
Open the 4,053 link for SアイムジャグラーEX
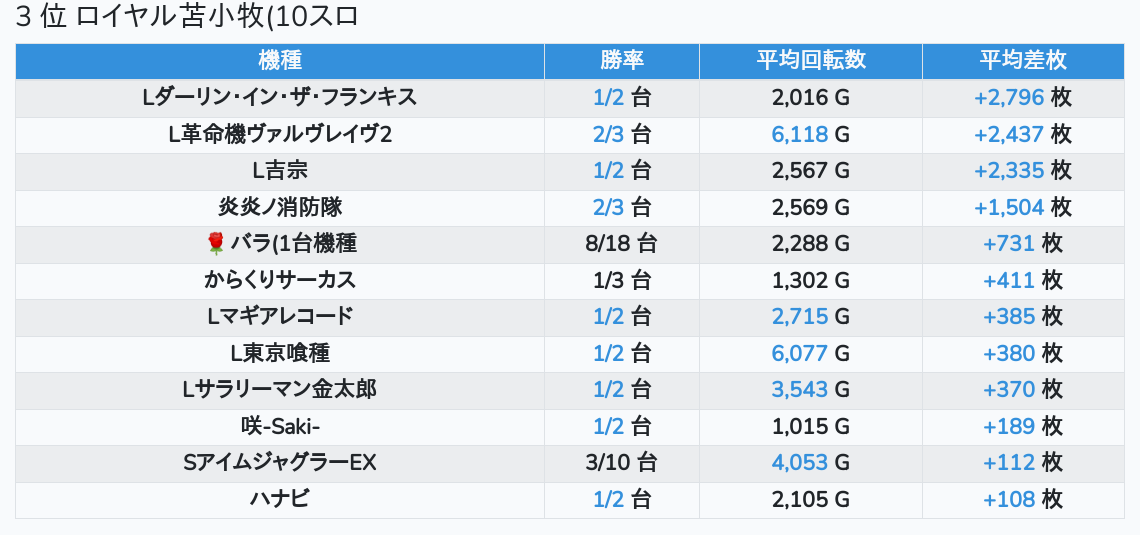click(x=800, y=462)
